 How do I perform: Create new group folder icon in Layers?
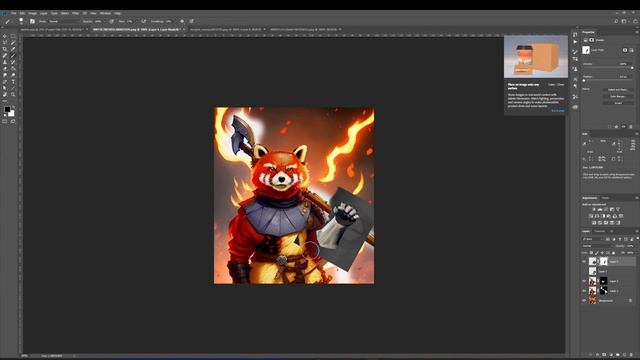pos(618,355)
